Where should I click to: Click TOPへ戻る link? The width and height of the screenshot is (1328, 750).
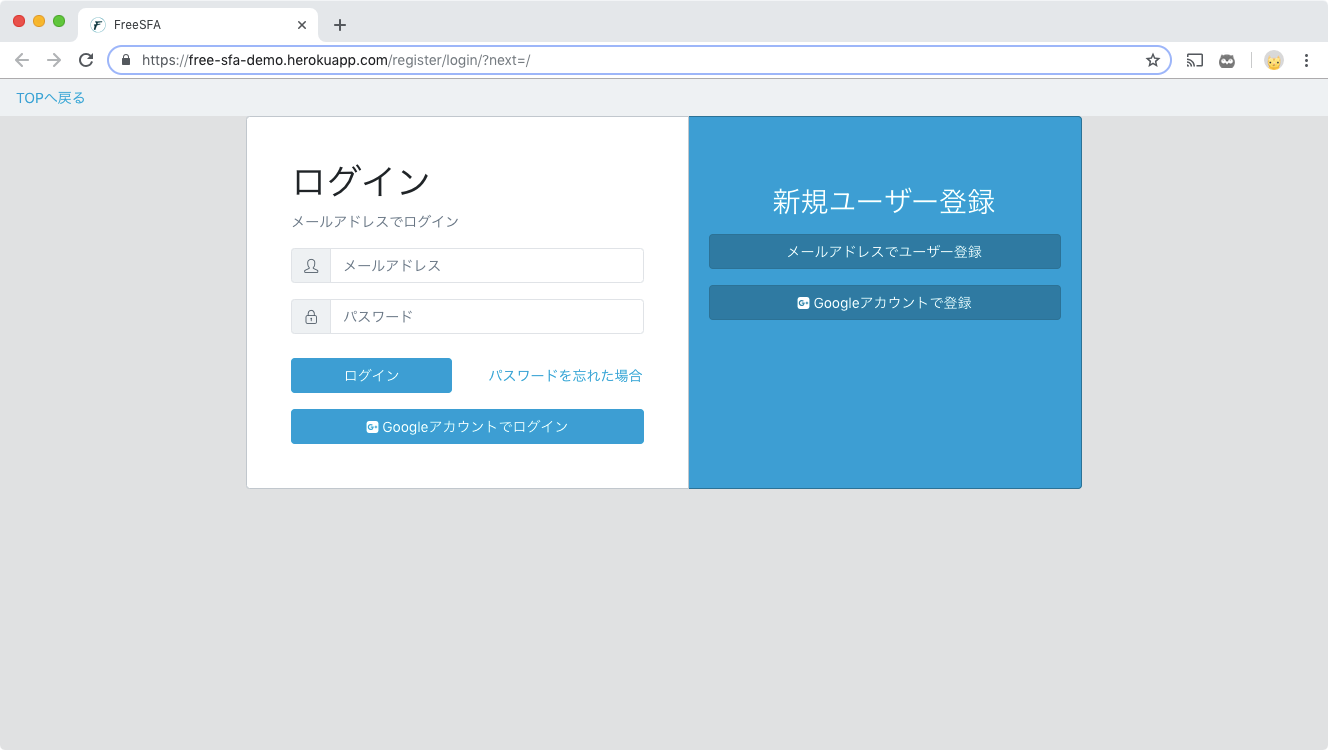click(51, 98)
